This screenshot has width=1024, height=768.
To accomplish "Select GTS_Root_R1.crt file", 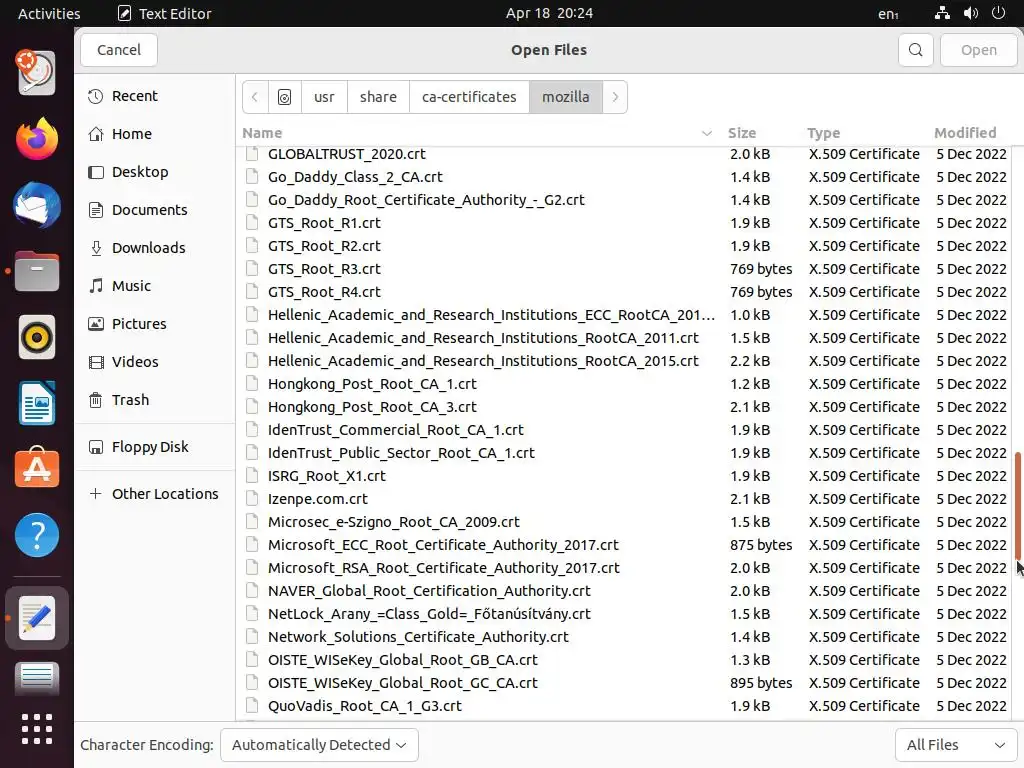I will 626,223.
